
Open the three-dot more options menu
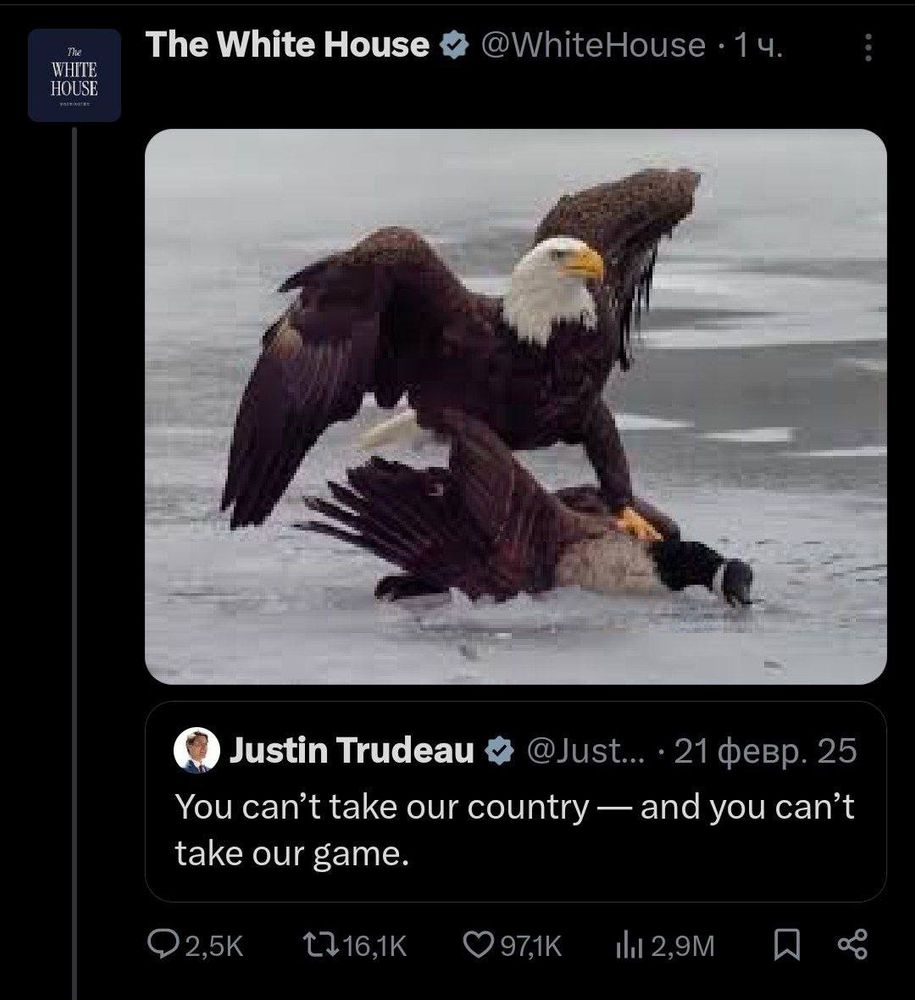868,47
